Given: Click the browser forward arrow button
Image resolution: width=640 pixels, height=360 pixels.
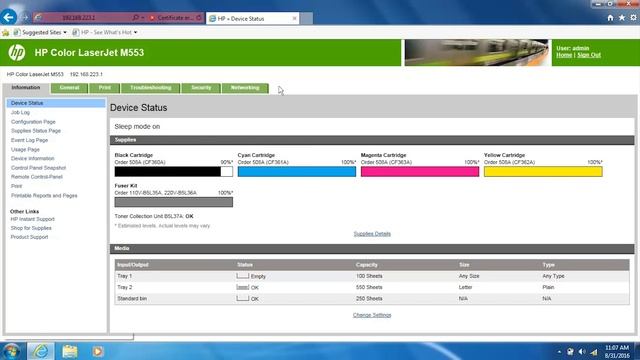Looking at the screenshot, I should click(25, 18).
